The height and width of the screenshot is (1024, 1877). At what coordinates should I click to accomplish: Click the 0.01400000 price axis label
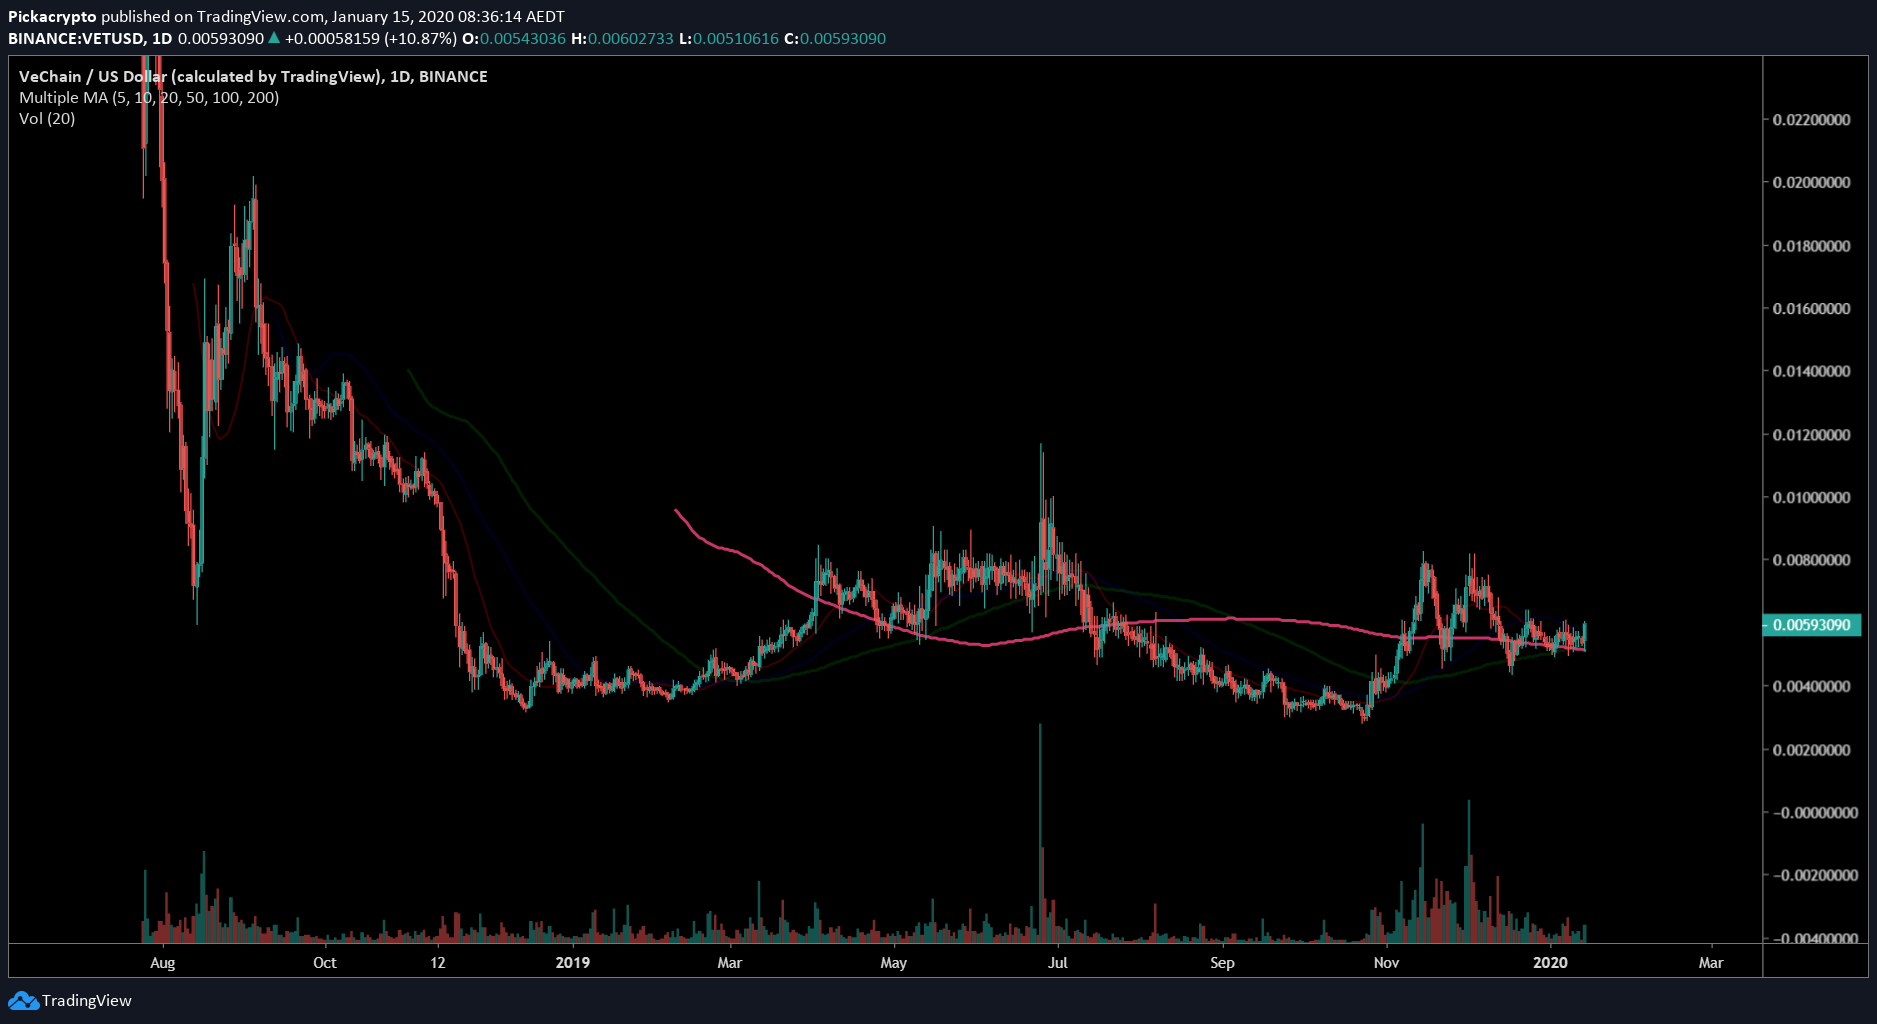[1811, 371]
